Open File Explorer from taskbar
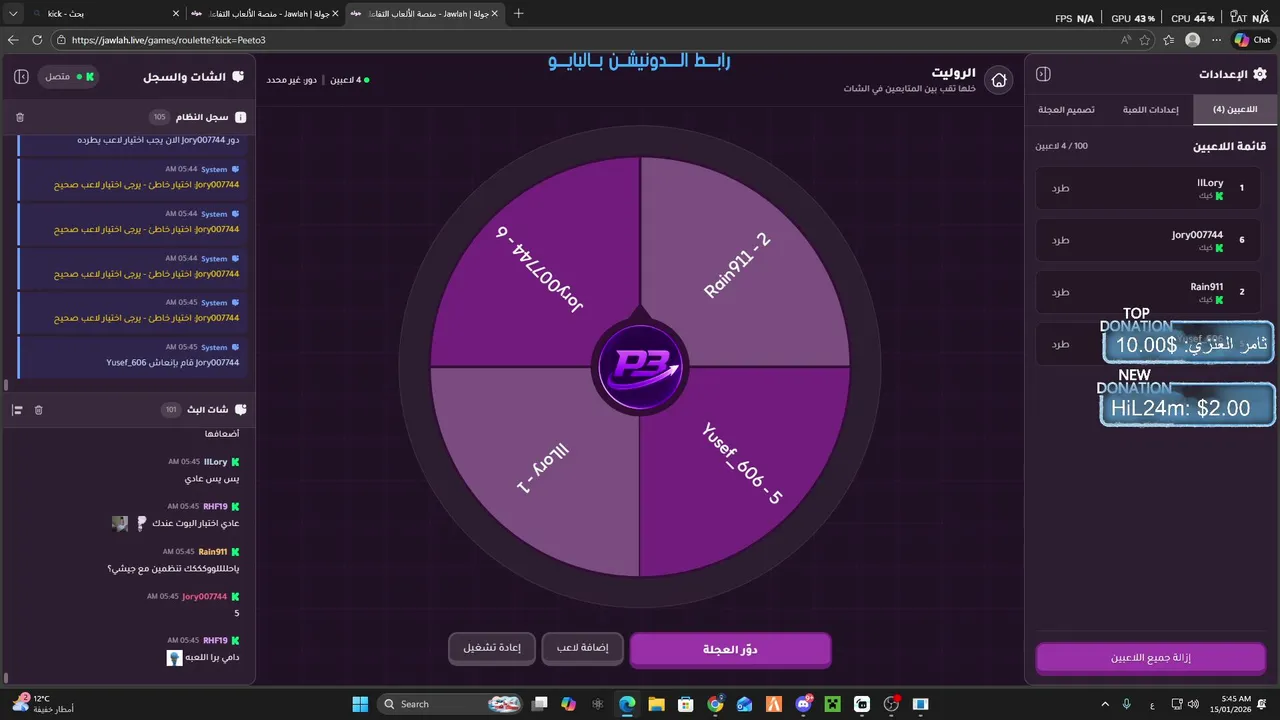The height and width of the screenshot is (720, 1280). coord(656,704)
